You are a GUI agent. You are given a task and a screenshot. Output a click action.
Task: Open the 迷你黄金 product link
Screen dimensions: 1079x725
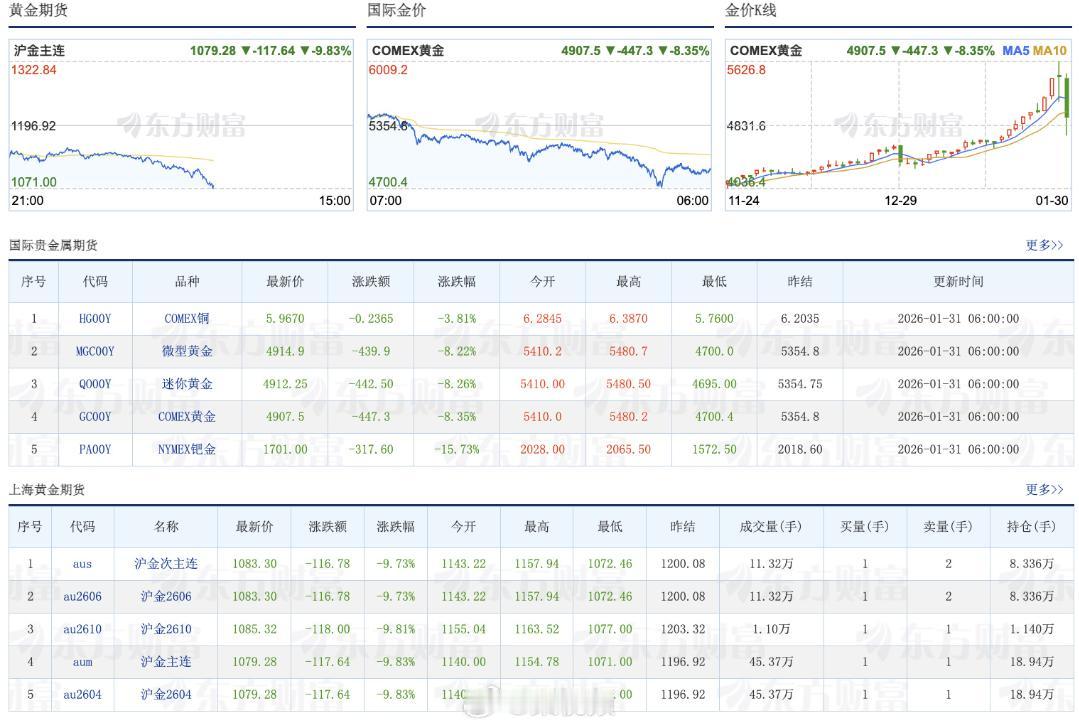tap(186, 384)
